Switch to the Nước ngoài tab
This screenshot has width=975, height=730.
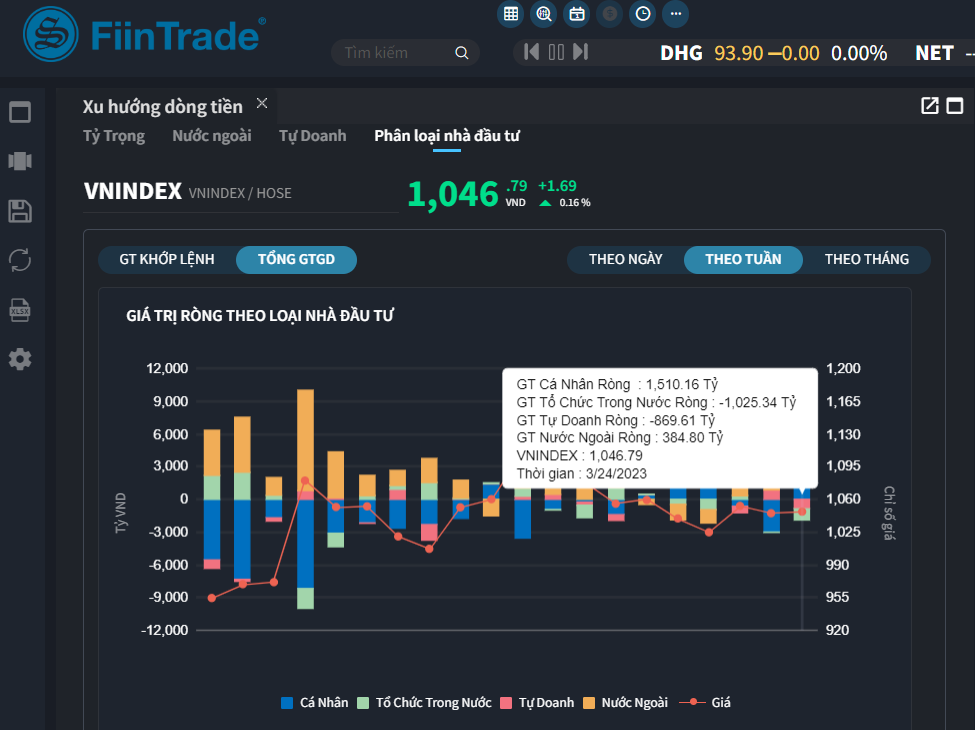point(211,136)
